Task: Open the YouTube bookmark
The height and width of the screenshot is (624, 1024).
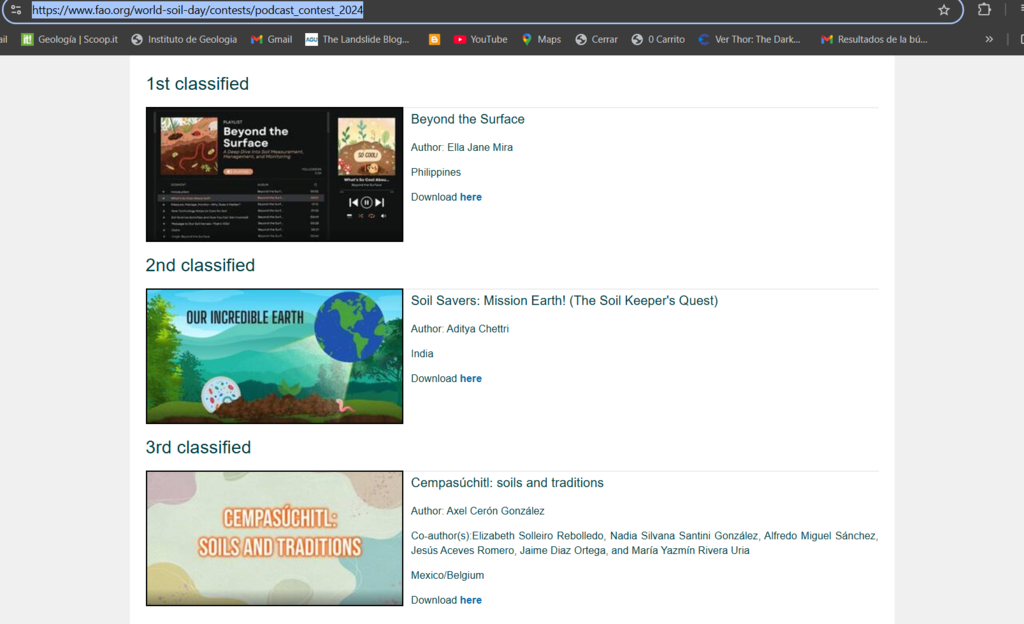Action: [481, 39]
